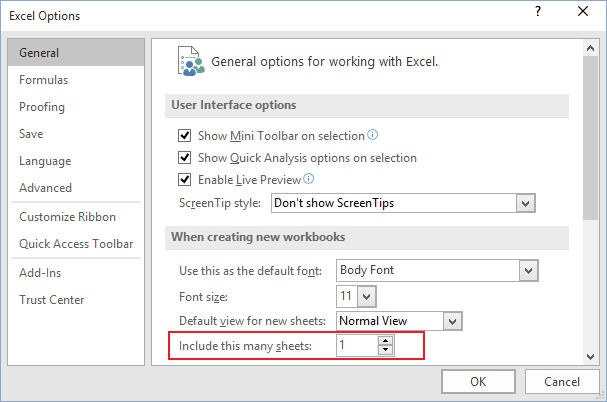Image resolution: width=607 pixels, height=402 pixels.
Task: Open Default view for new sheets dropdown
Action: [x=452, y=321]
